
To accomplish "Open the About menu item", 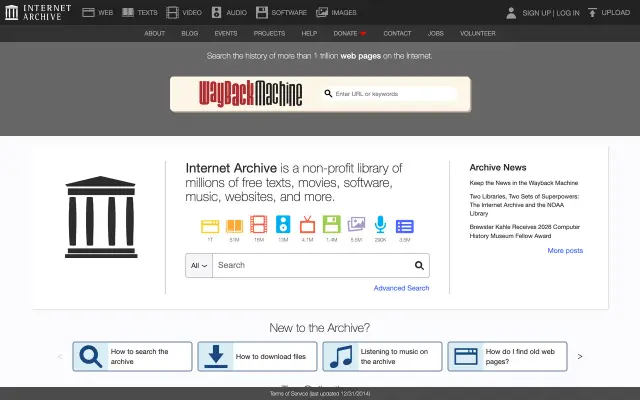I will point(155,33).
